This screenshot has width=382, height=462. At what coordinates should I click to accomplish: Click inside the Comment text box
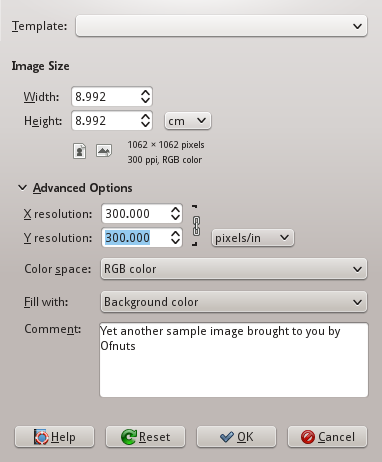click(234, 360)
